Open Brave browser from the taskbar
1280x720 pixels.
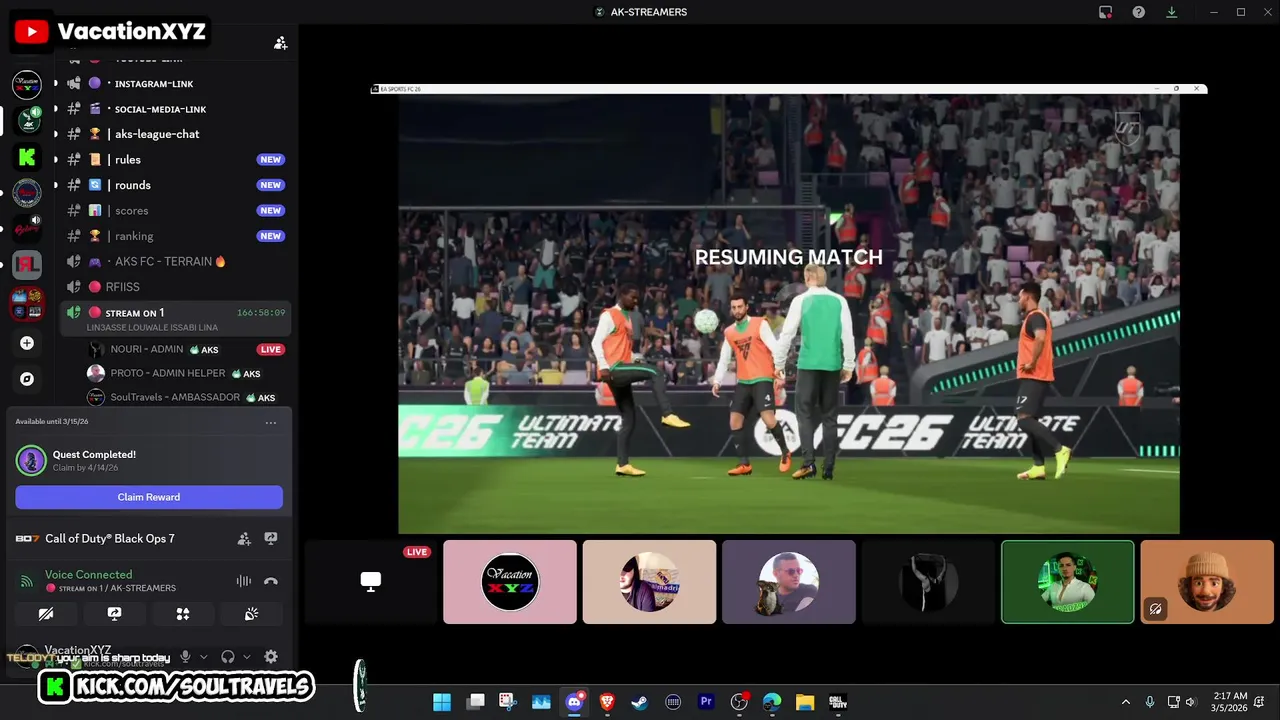607,702
